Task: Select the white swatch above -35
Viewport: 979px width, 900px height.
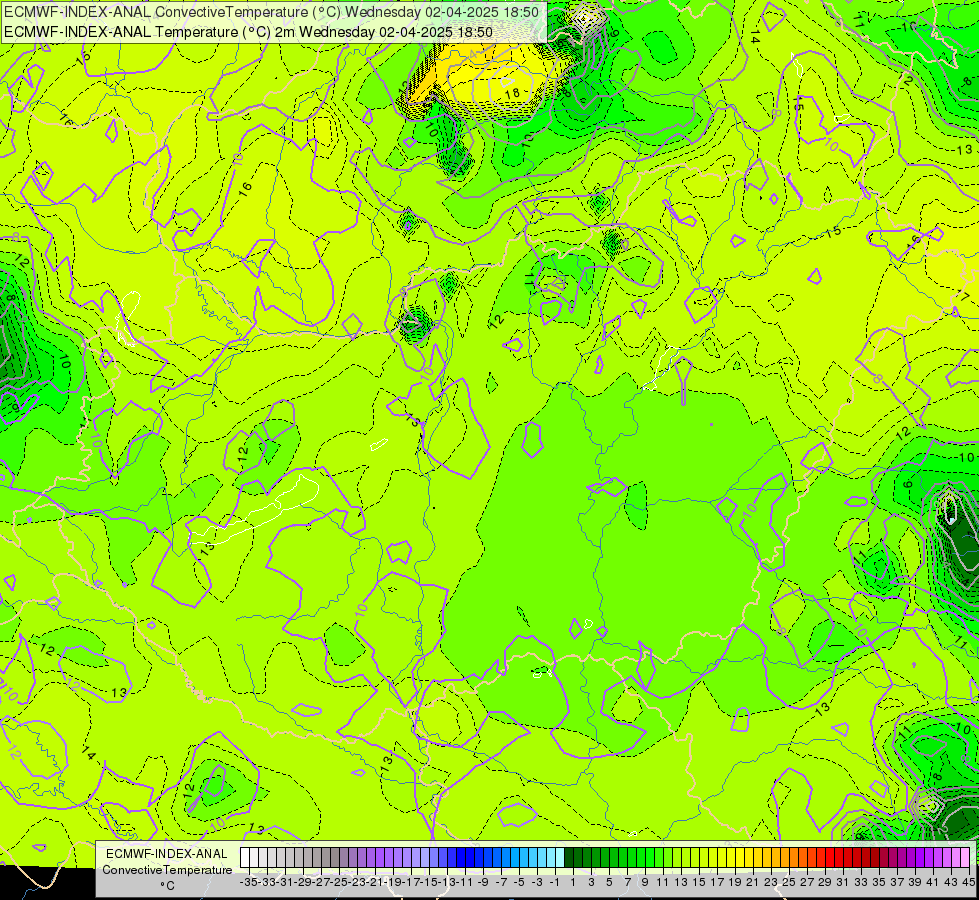Action: tap(245, 857)
